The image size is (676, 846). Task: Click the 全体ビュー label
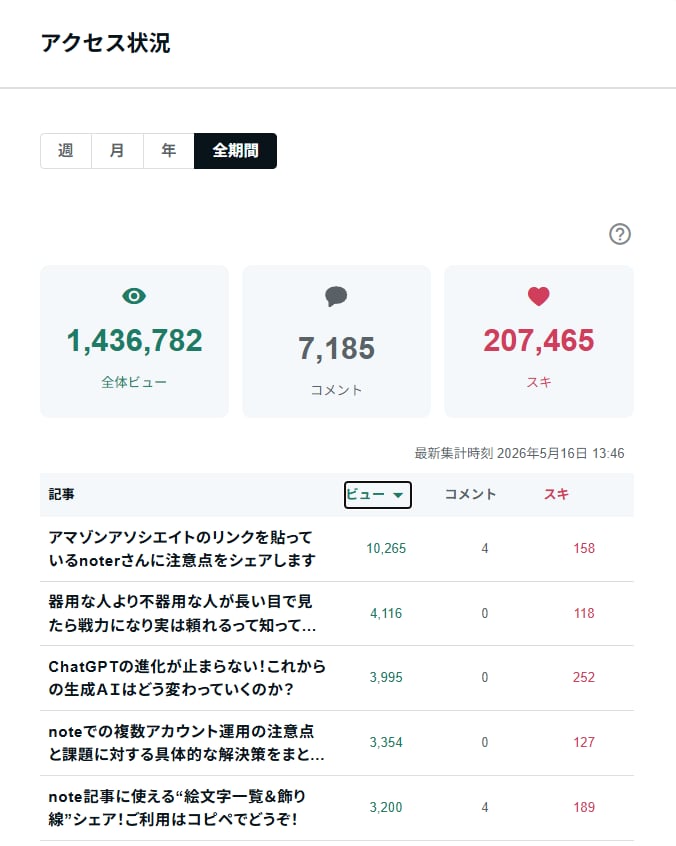click(134, 382)
